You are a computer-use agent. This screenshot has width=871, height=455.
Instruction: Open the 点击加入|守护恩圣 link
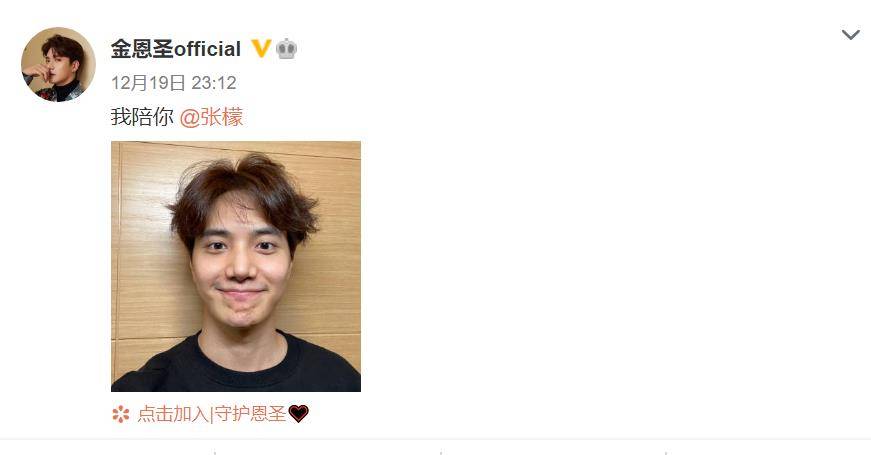click(212, 414)
